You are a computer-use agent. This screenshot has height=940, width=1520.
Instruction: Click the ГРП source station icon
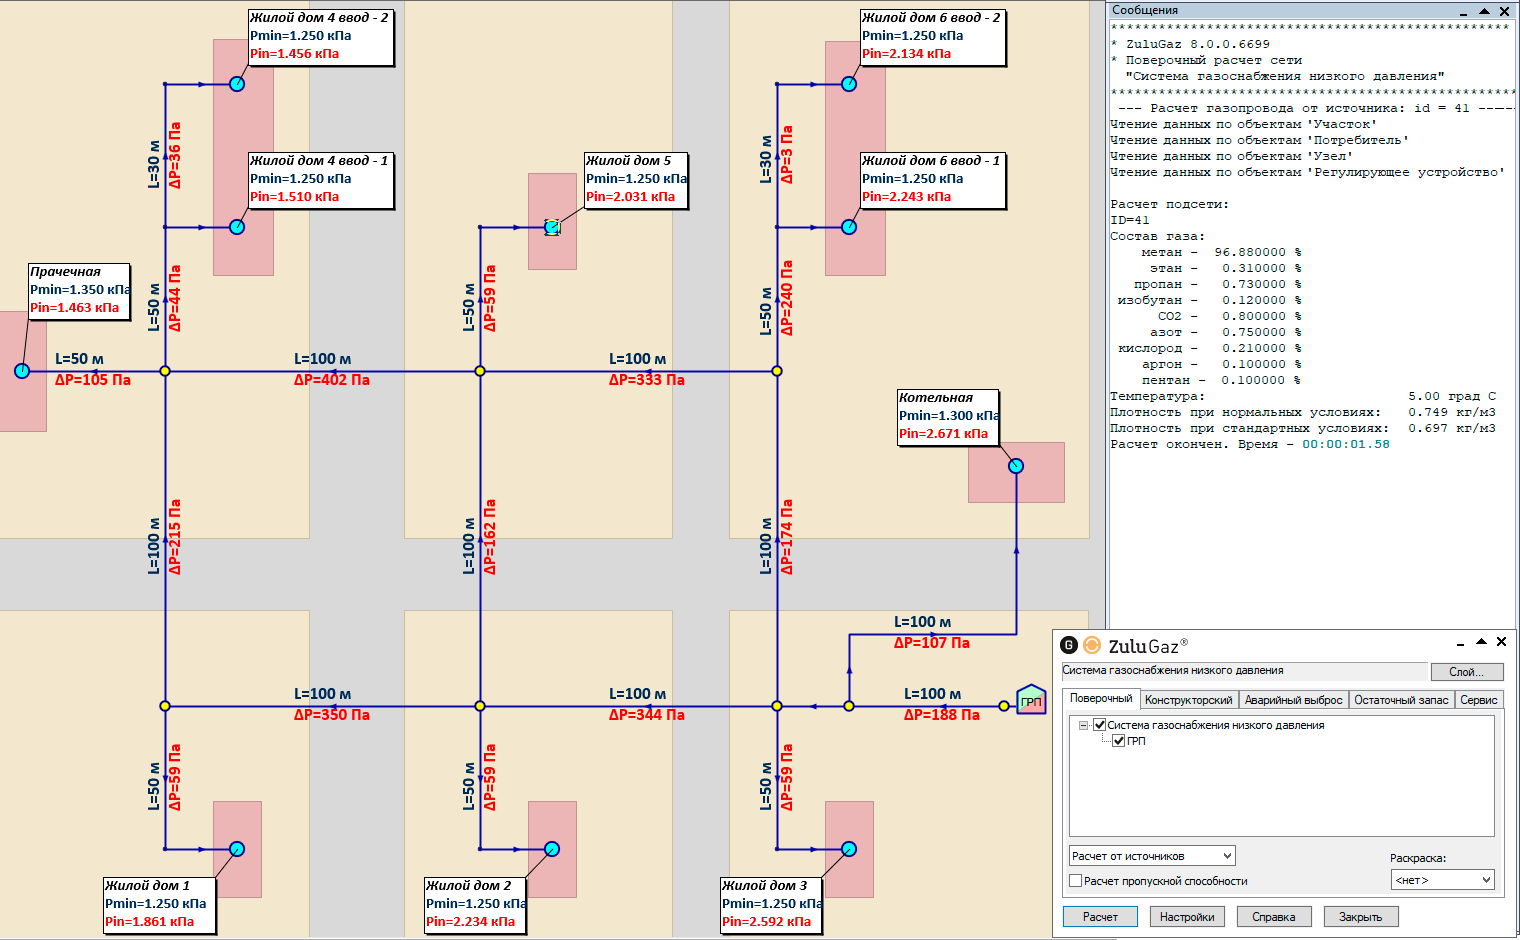coord(1030,700)
